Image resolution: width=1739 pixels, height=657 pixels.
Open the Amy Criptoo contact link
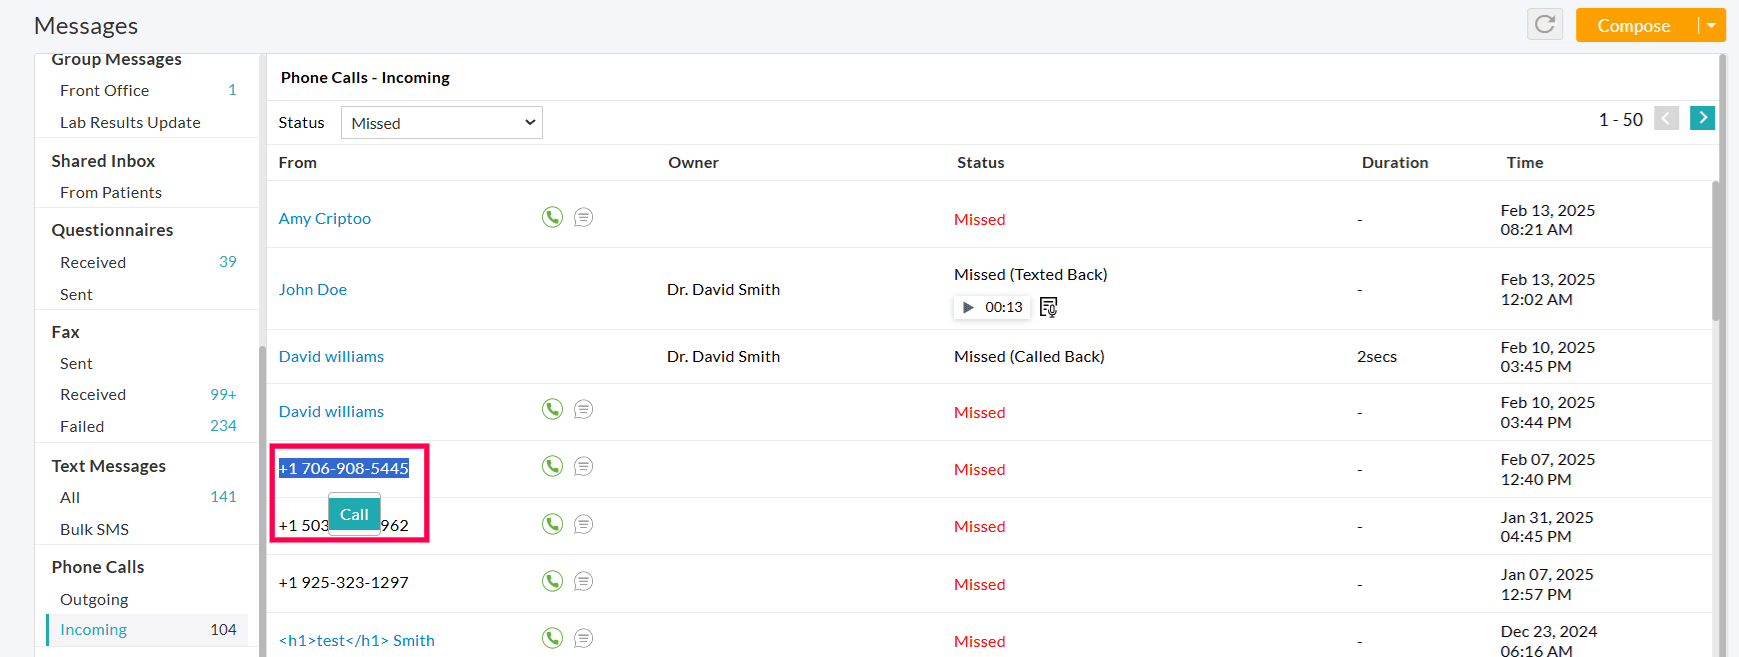click(x=324, y=218)
